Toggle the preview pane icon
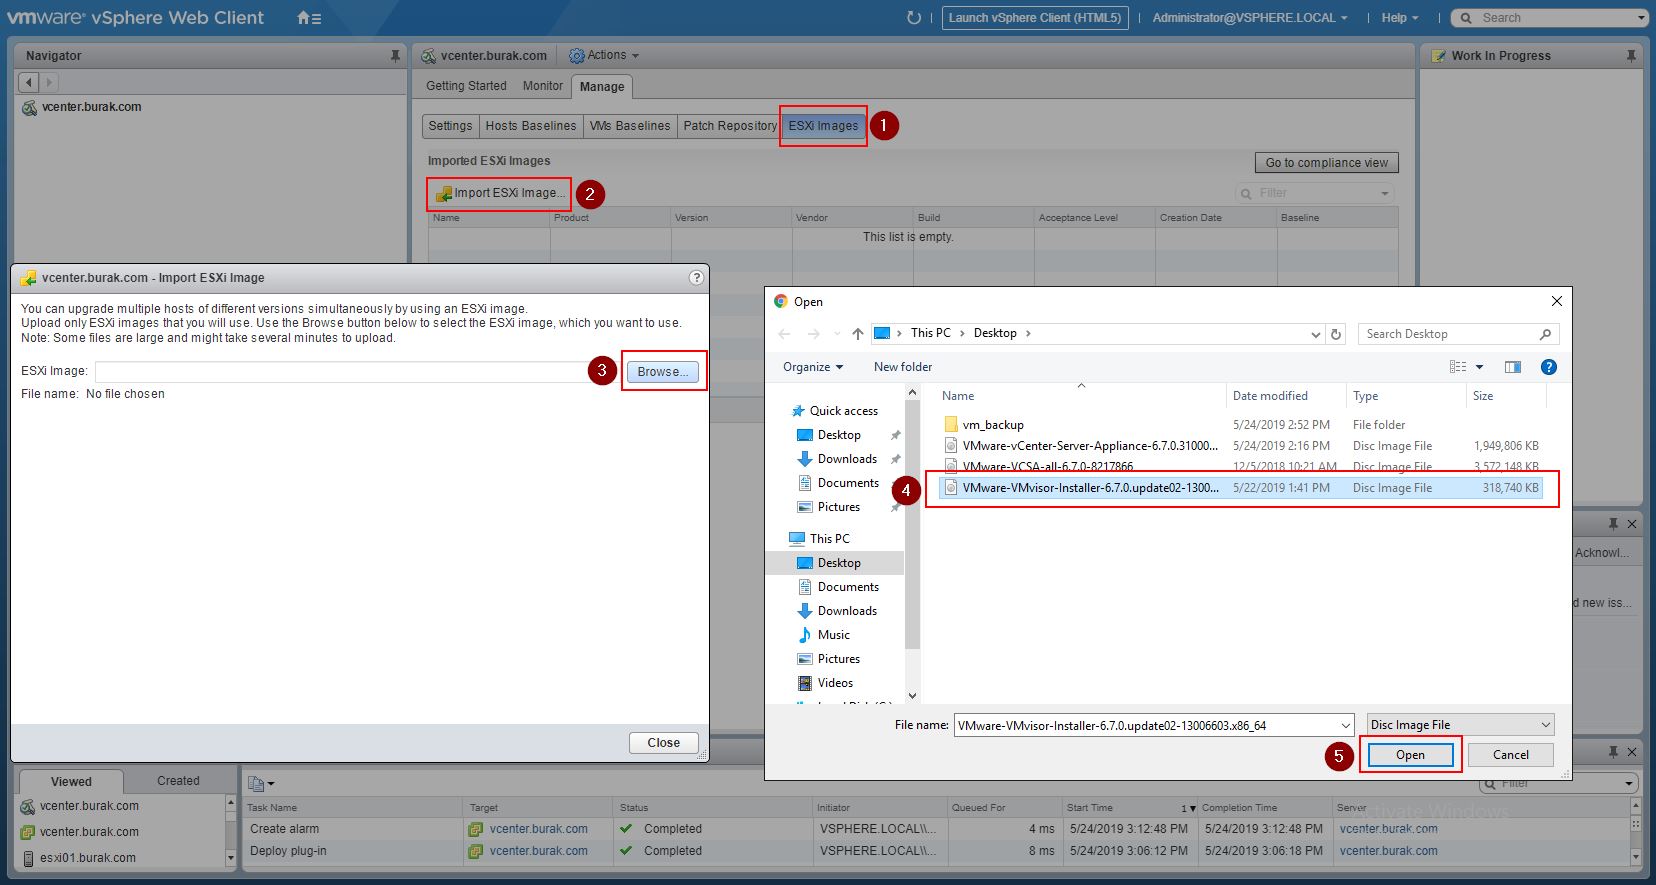 click(1512, 367)
